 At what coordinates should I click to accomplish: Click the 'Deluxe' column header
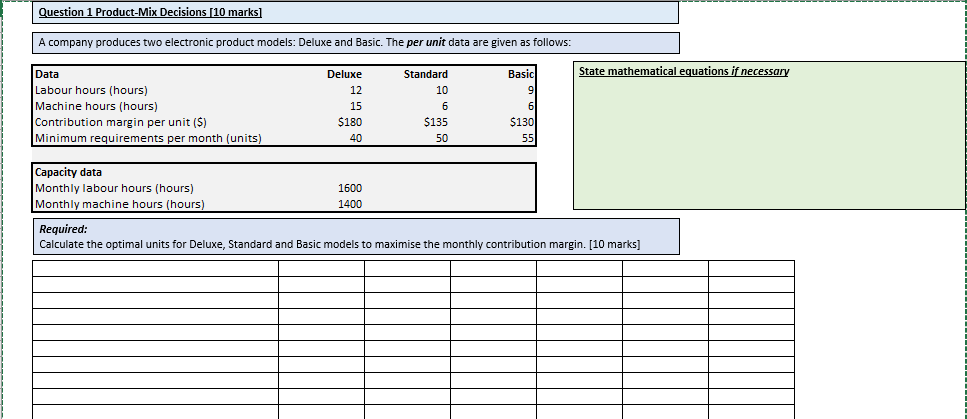[x=344, y=74]
